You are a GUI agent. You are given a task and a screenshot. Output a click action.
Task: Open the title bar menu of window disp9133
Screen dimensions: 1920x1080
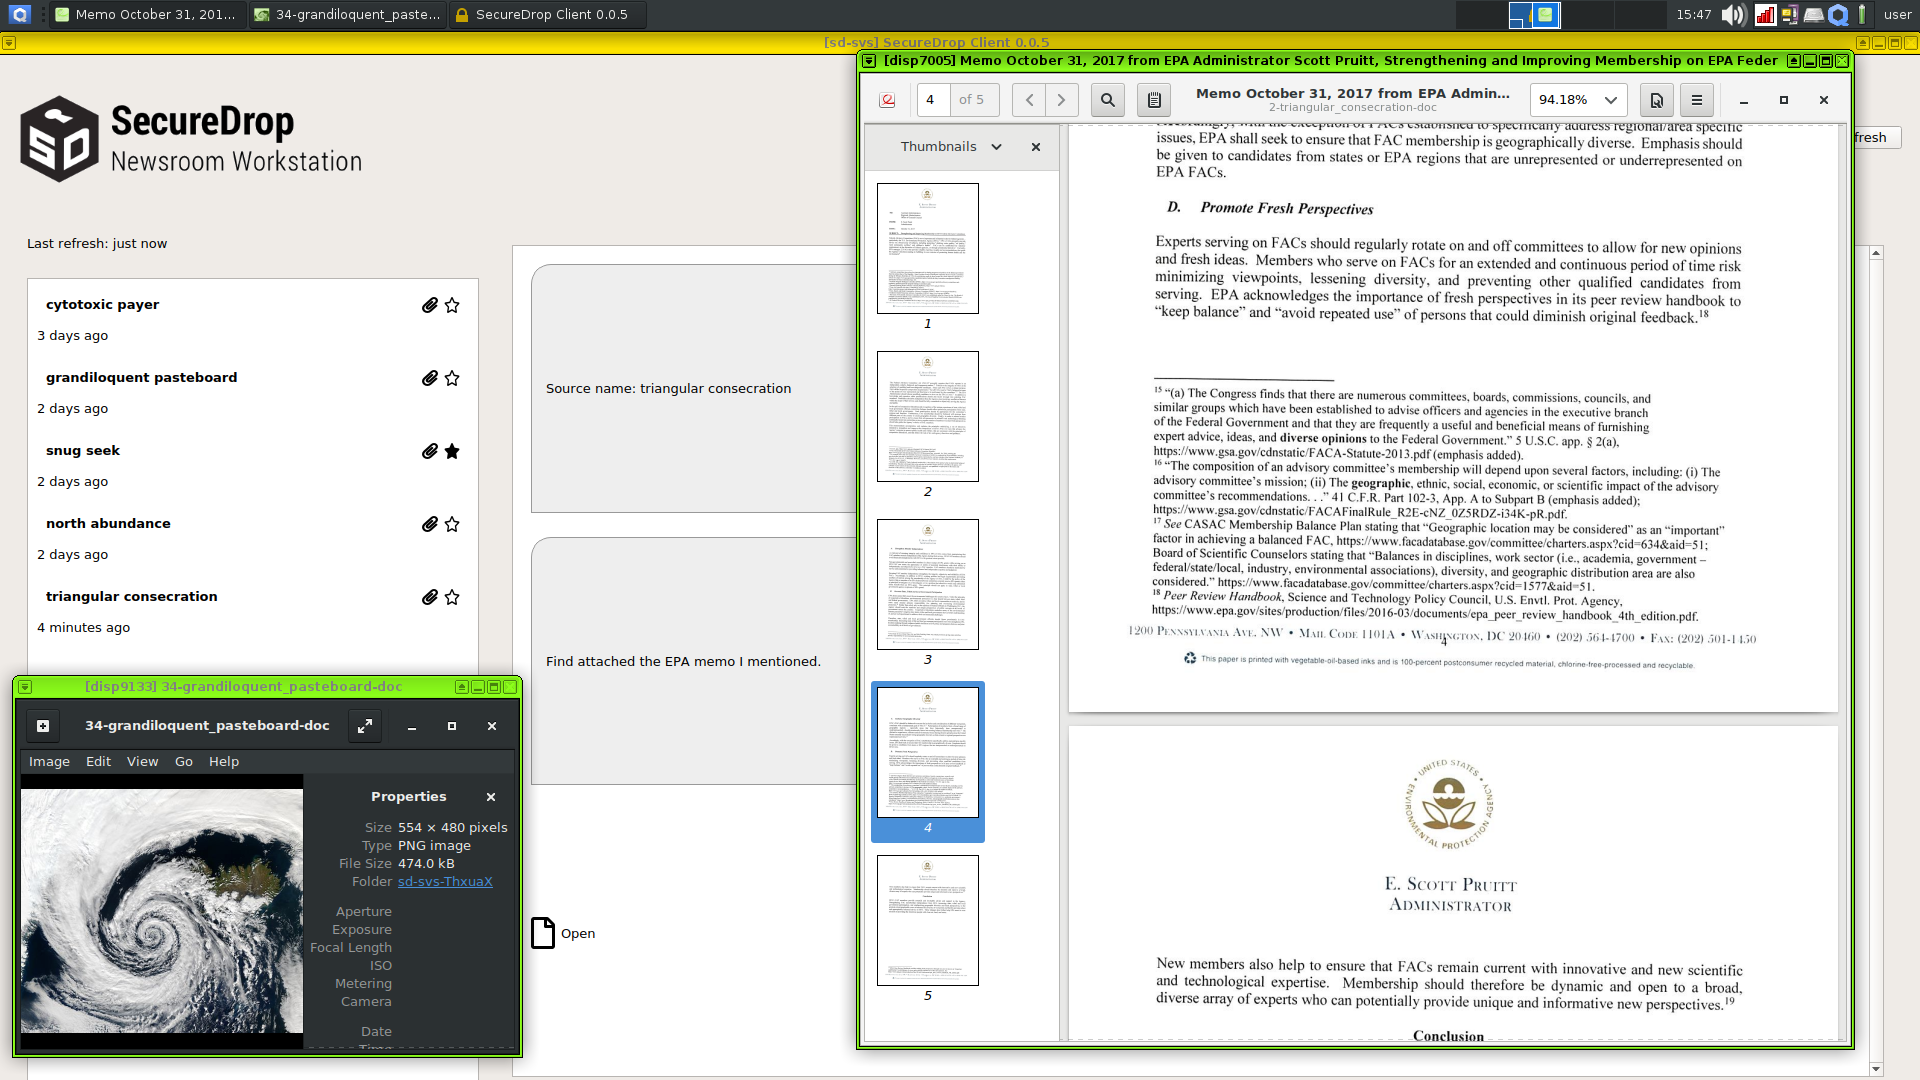(25, 687)
